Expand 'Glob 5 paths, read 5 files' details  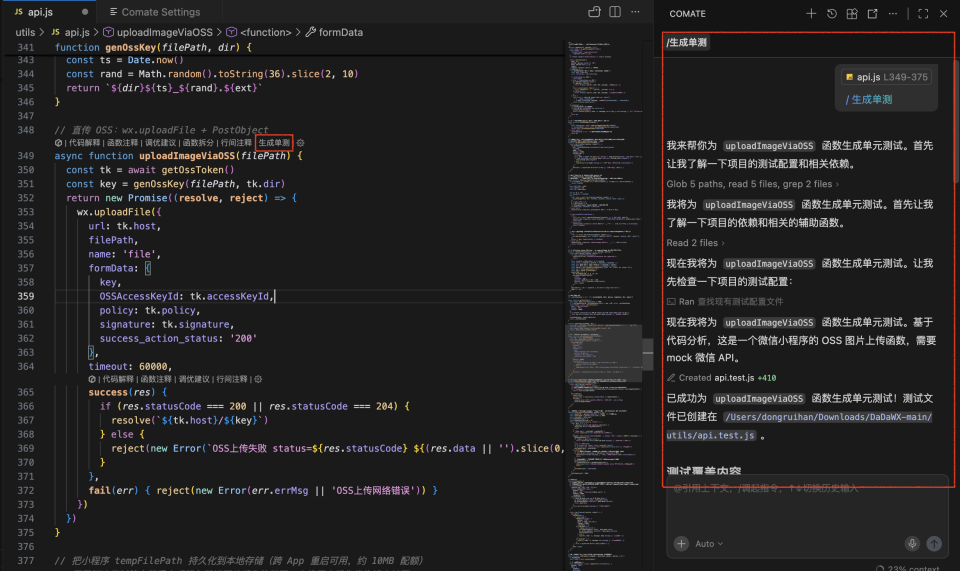(x=752, y=184)
